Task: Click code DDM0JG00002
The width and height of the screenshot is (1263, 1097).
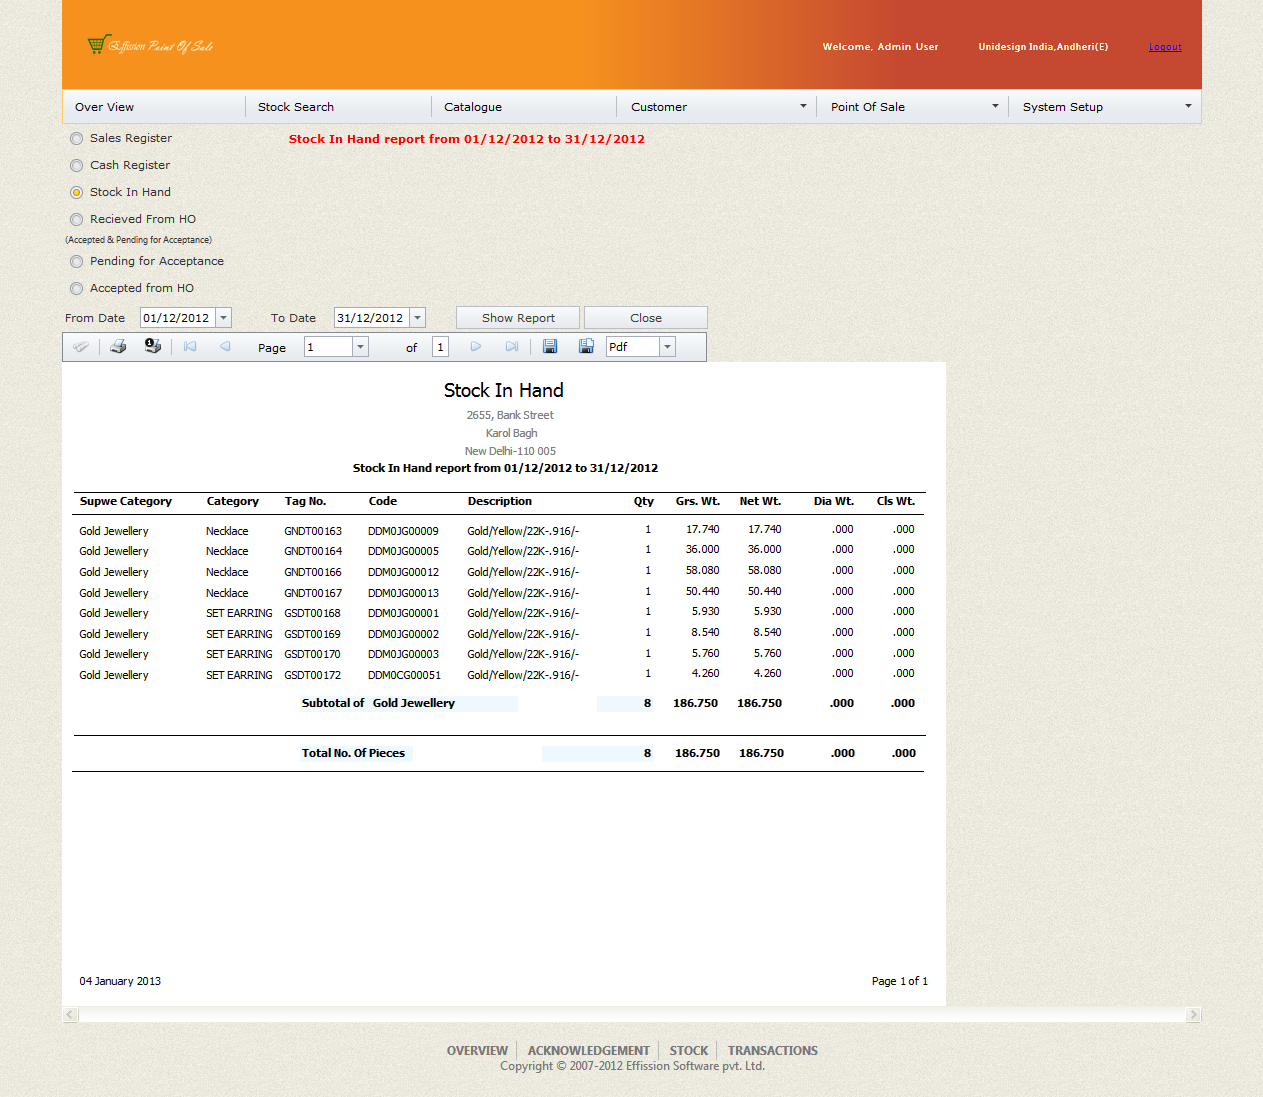Action: point(403,634)
